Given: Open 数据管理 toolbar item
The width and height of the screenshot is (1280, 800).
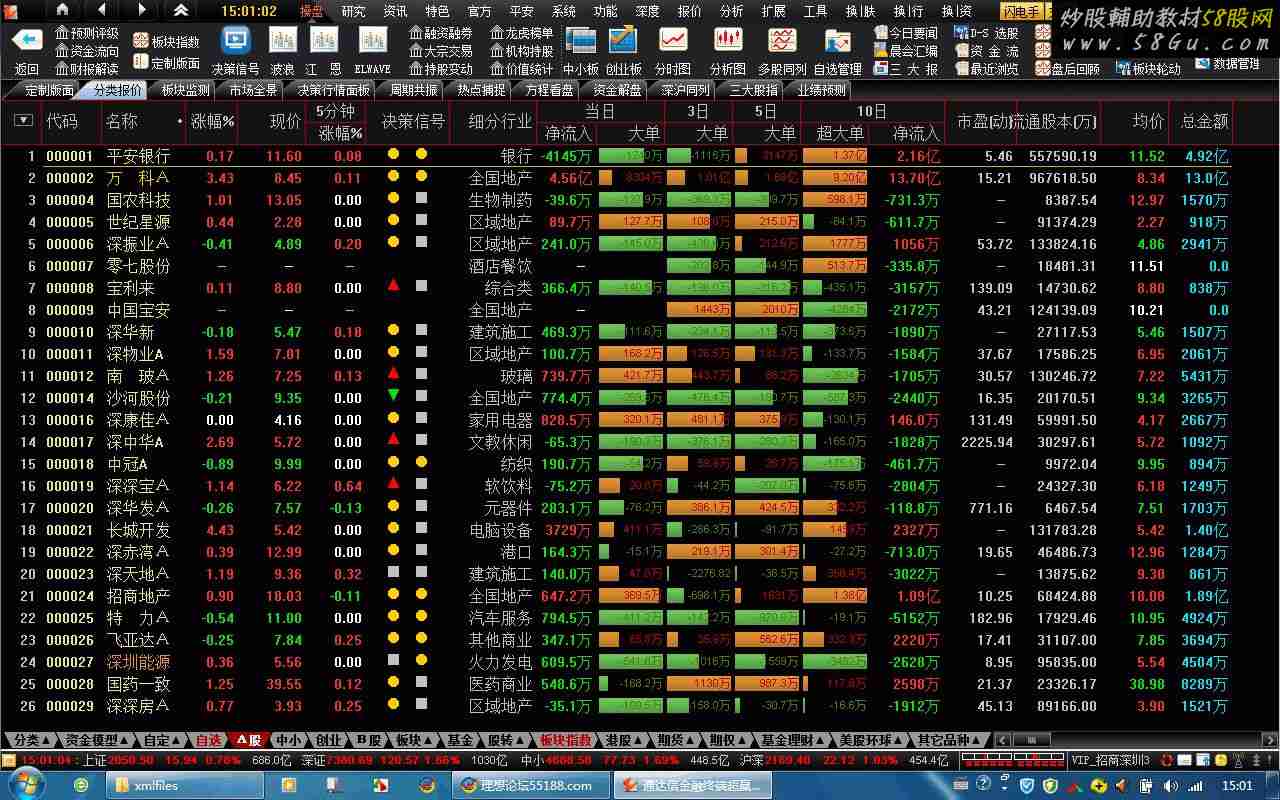Looking at the screenshot, I should click(x=1227, y=64).
